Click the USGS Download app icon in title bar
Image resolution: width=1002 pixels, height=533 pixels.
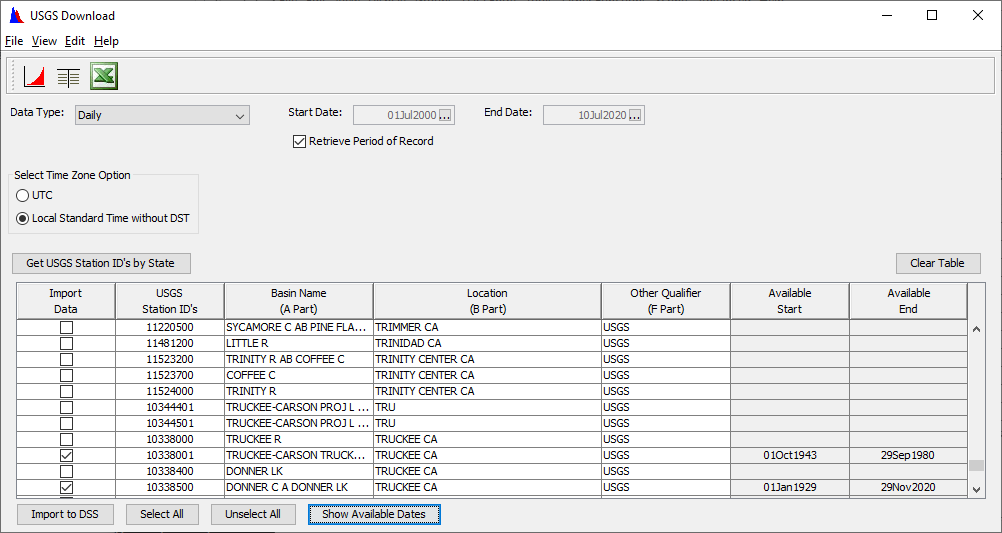(x=16, y=15)
